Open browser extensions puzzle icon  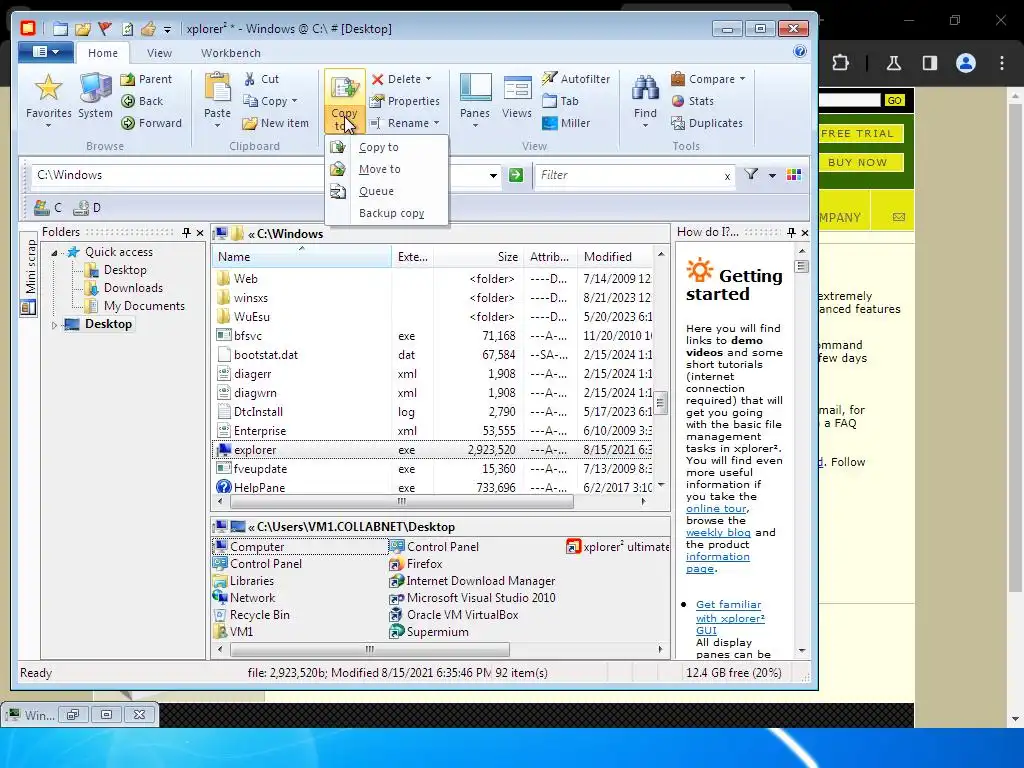click(840, 63)
